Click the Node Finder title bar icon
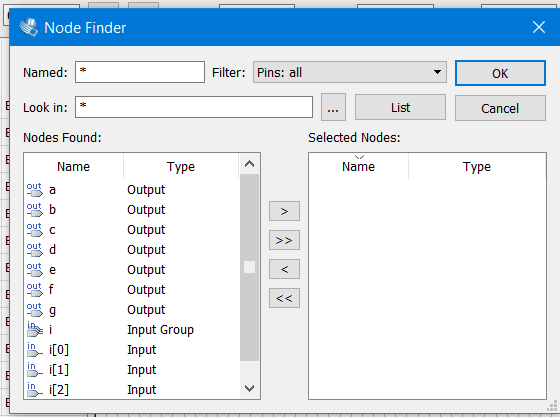The width and height of the screenshot is (560, 417). click(29, 27)
